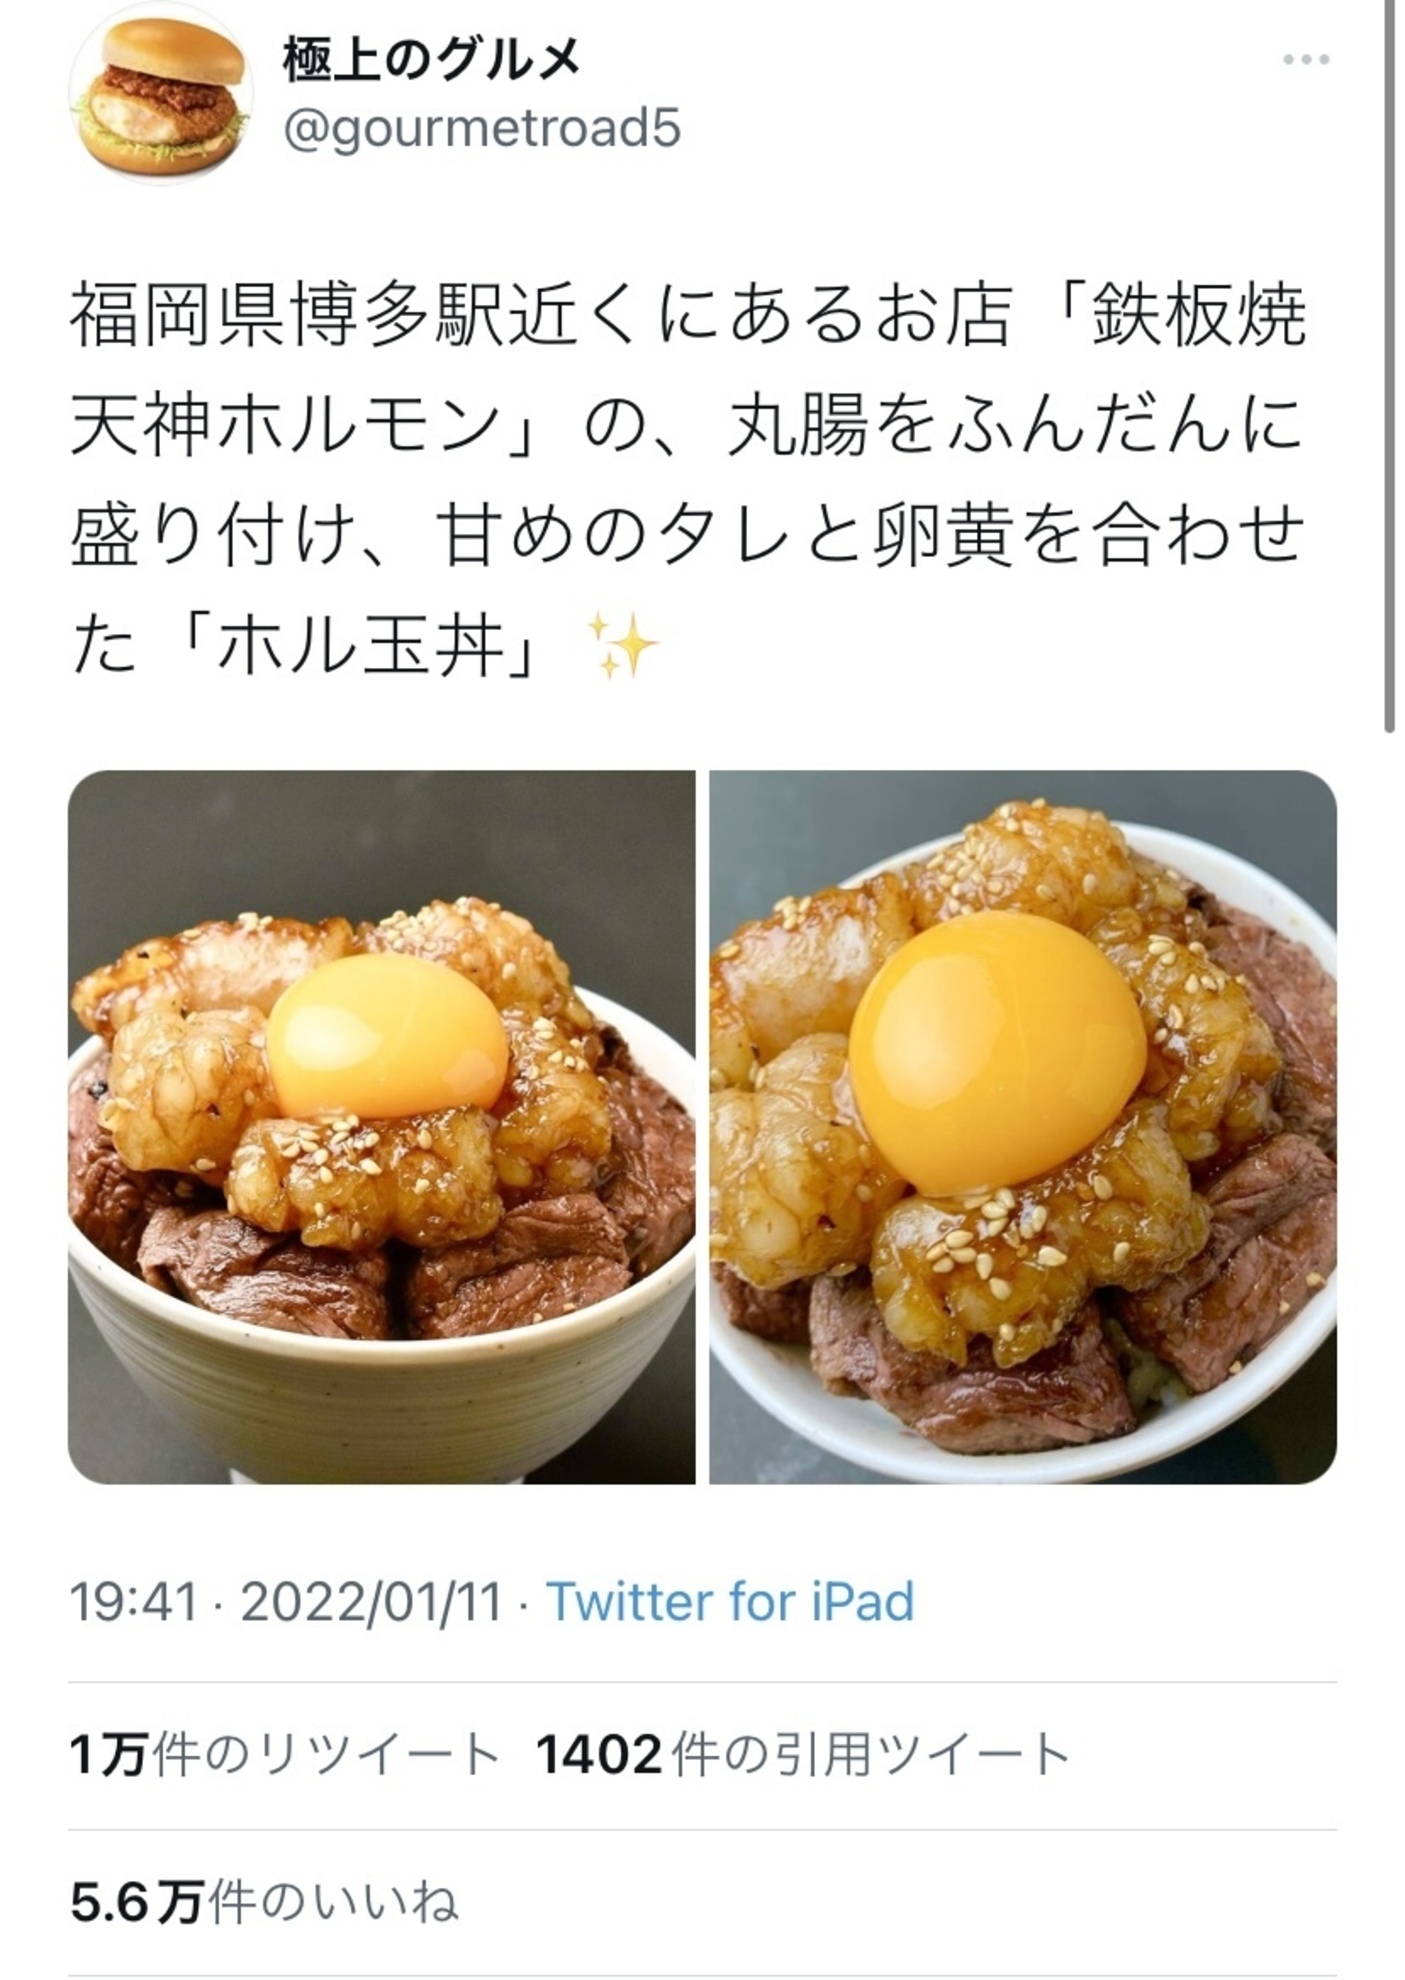Show the list of 1万 retweets
Image resolution: width=1405 pixels, height=1980 pixels.
tap(284, 1755)
